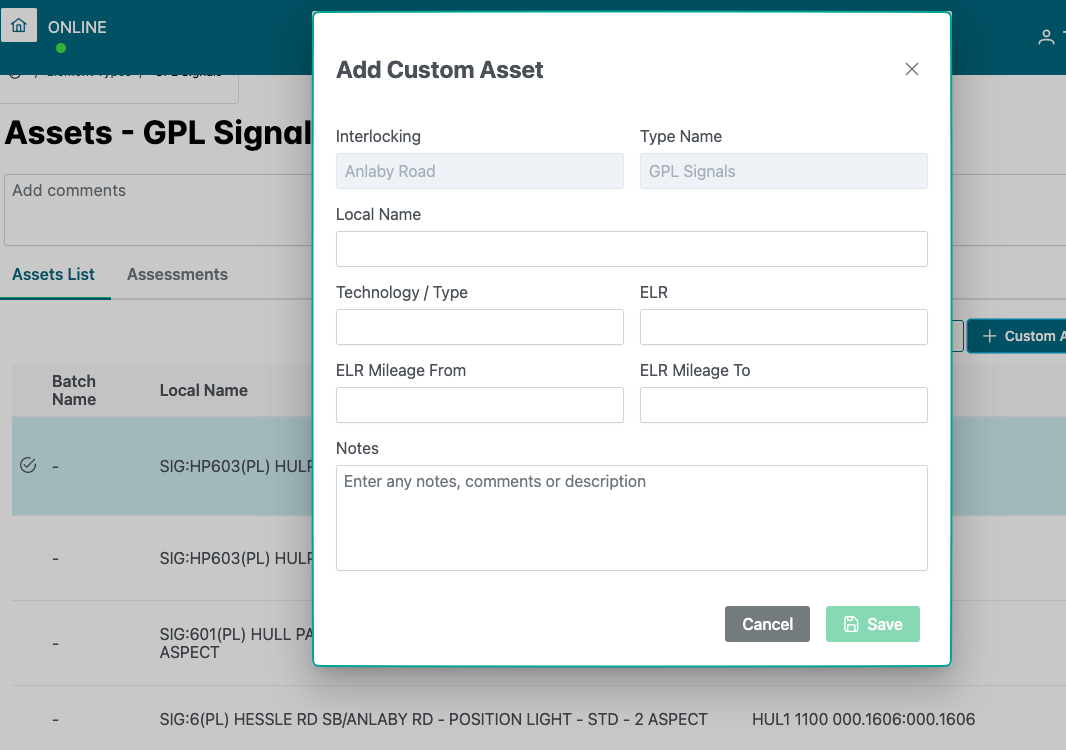The height and width of the screenshot is (750, 1066).
Task: Click the Technology / Type field
Action: 479,327
